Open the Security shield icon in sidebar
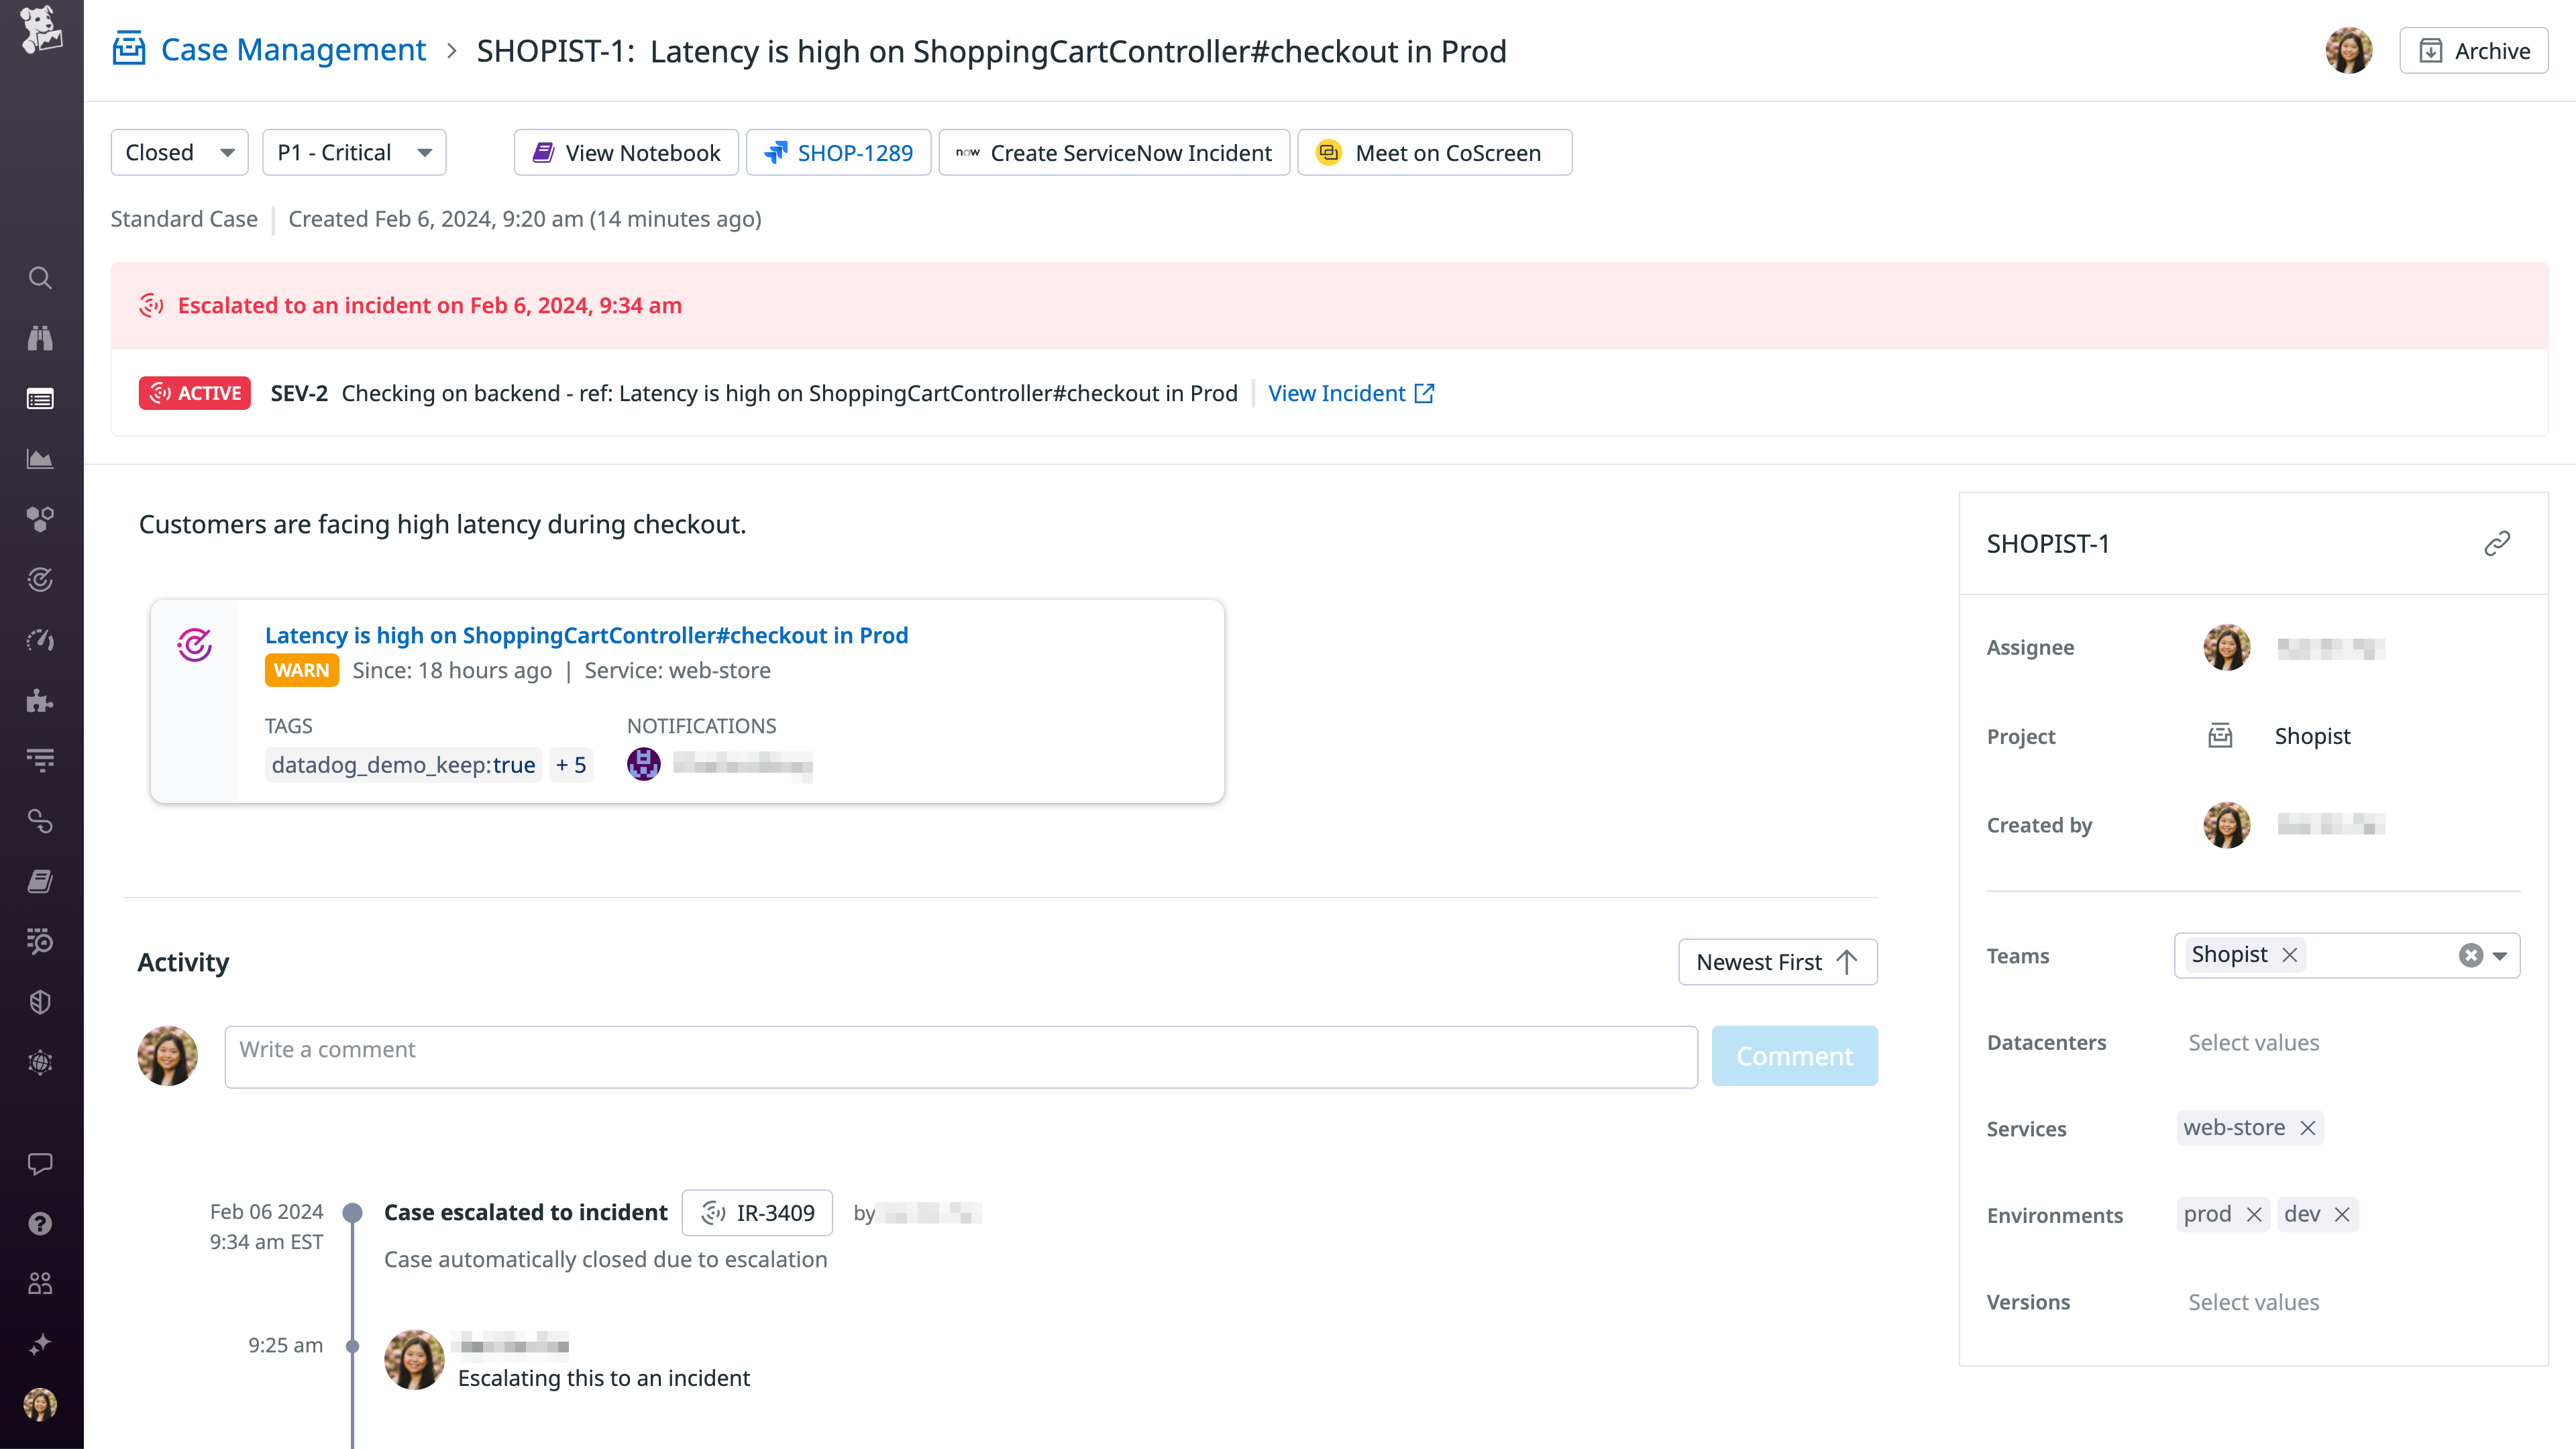 coord(40,1002)
